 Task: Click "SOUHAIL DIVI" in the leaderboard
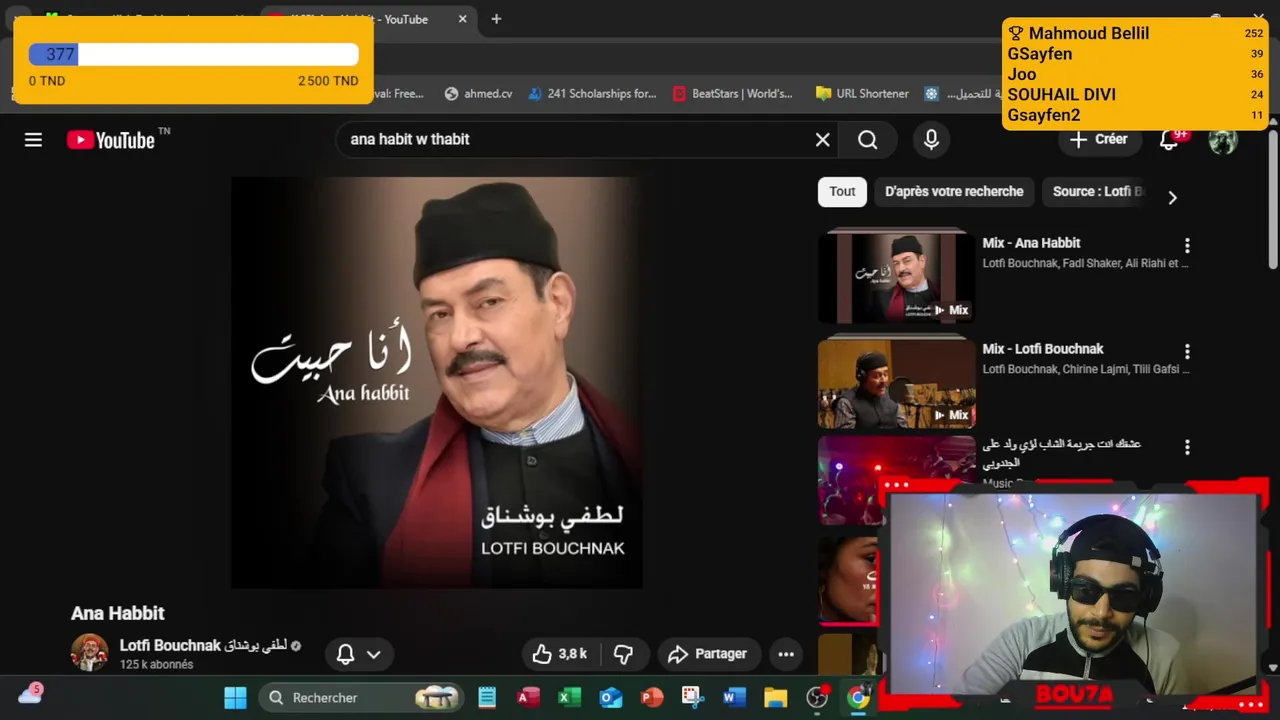(x=1061, y=95)
